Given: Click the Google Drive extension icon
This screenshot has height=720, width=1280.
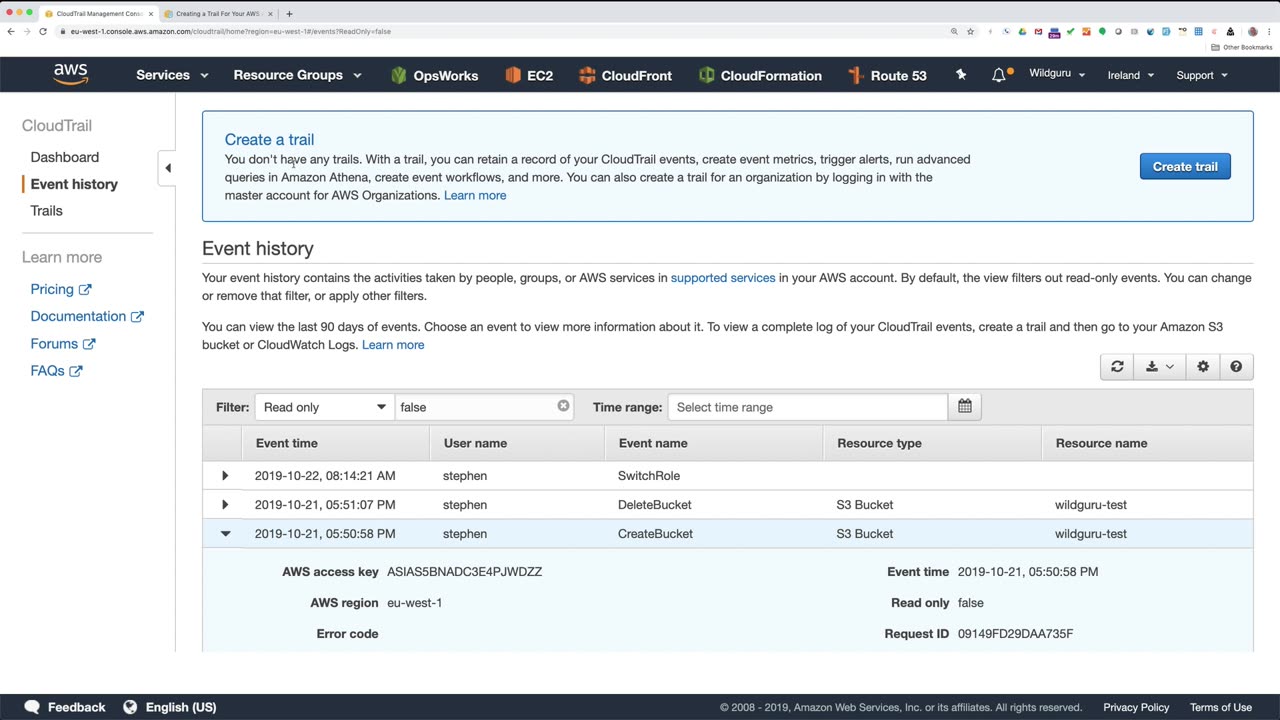Looking at the screenshot, I should pos(1022,31).
